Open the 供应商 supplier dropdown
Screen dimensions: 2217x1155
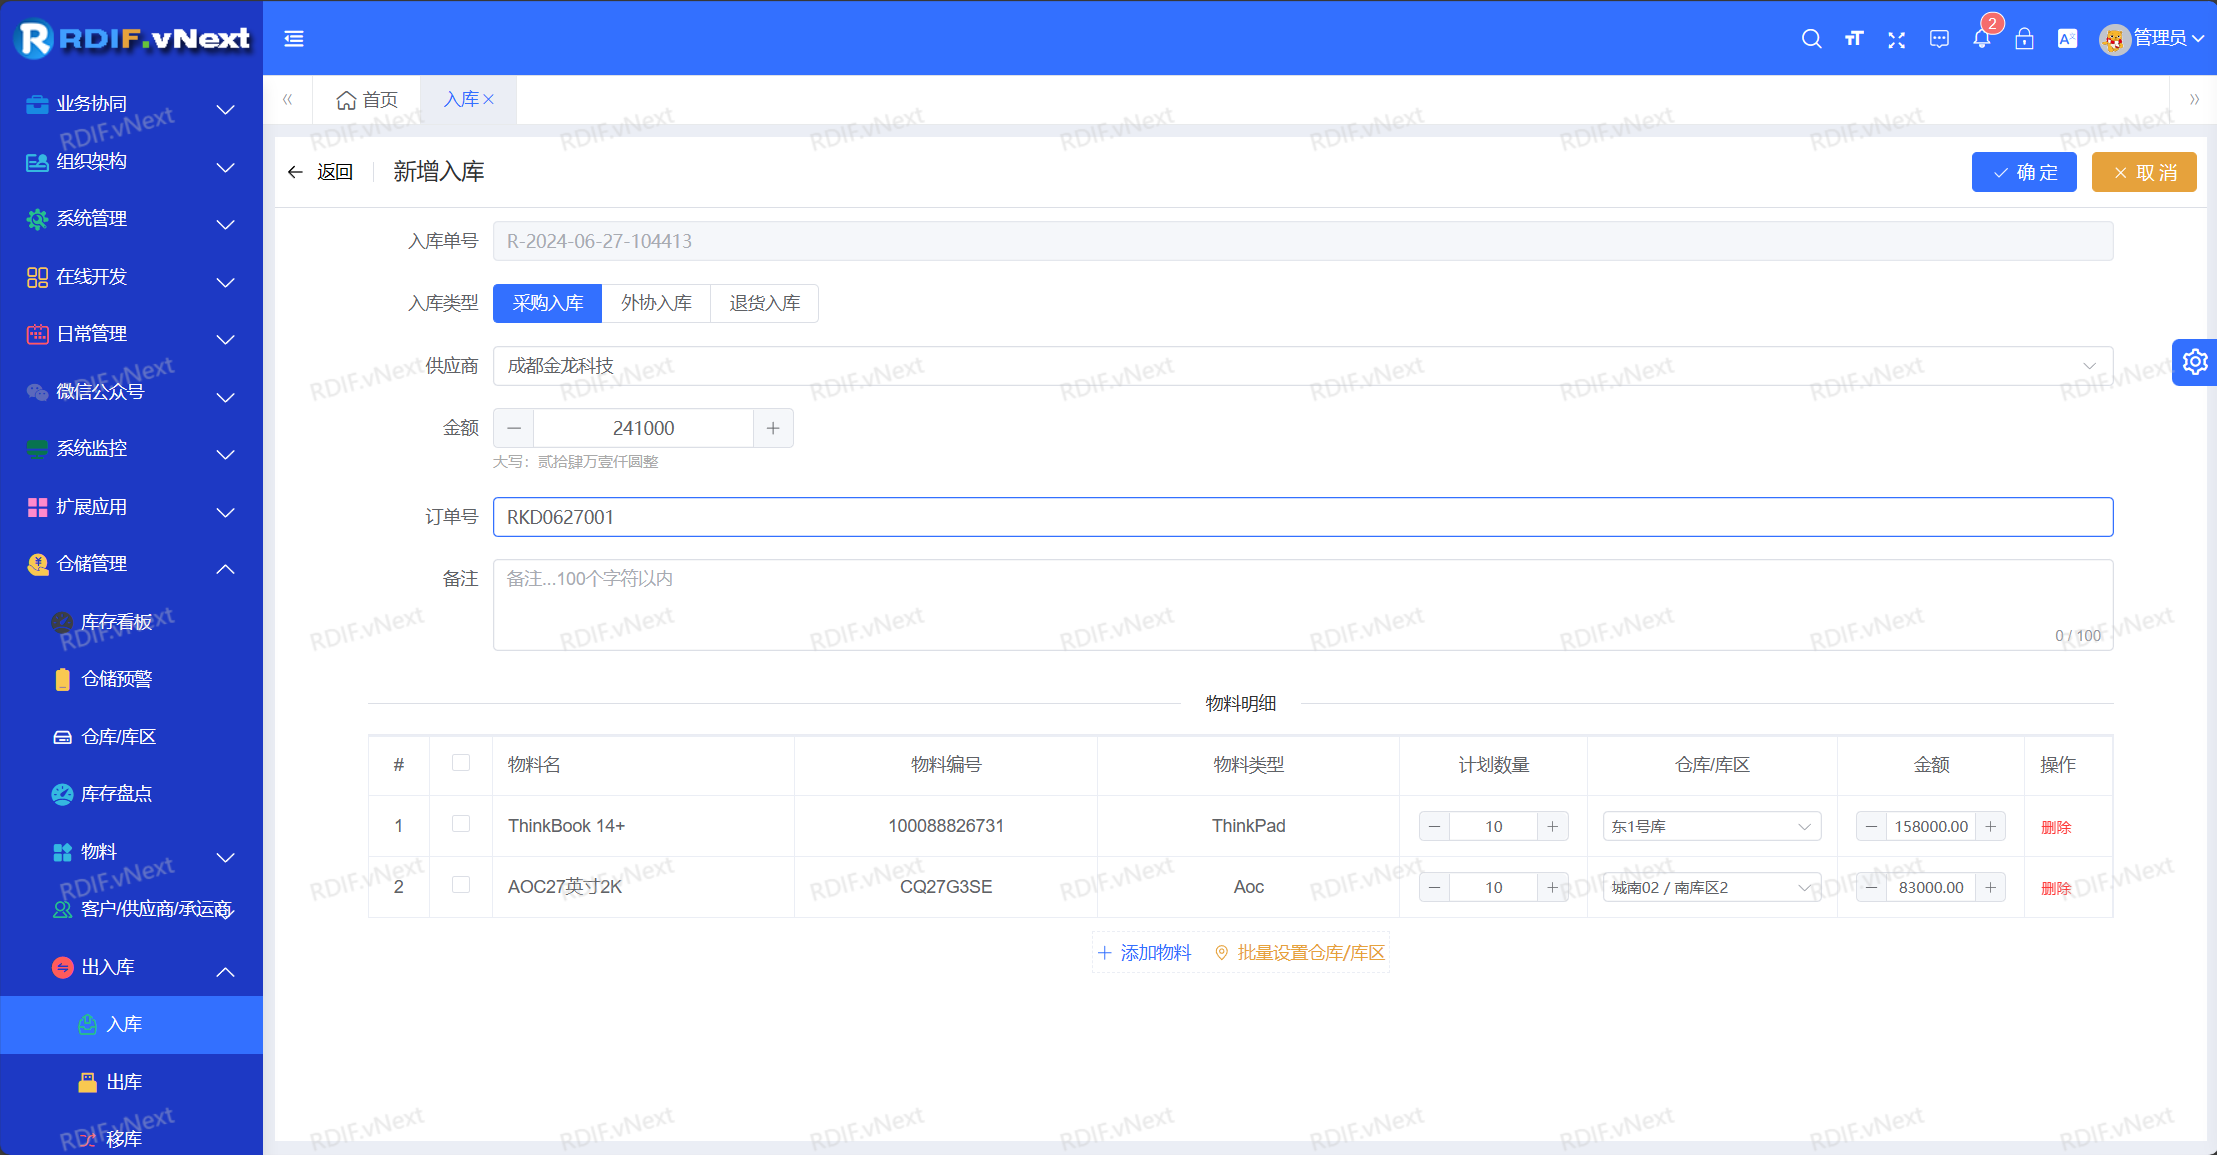coord(1302,366)
